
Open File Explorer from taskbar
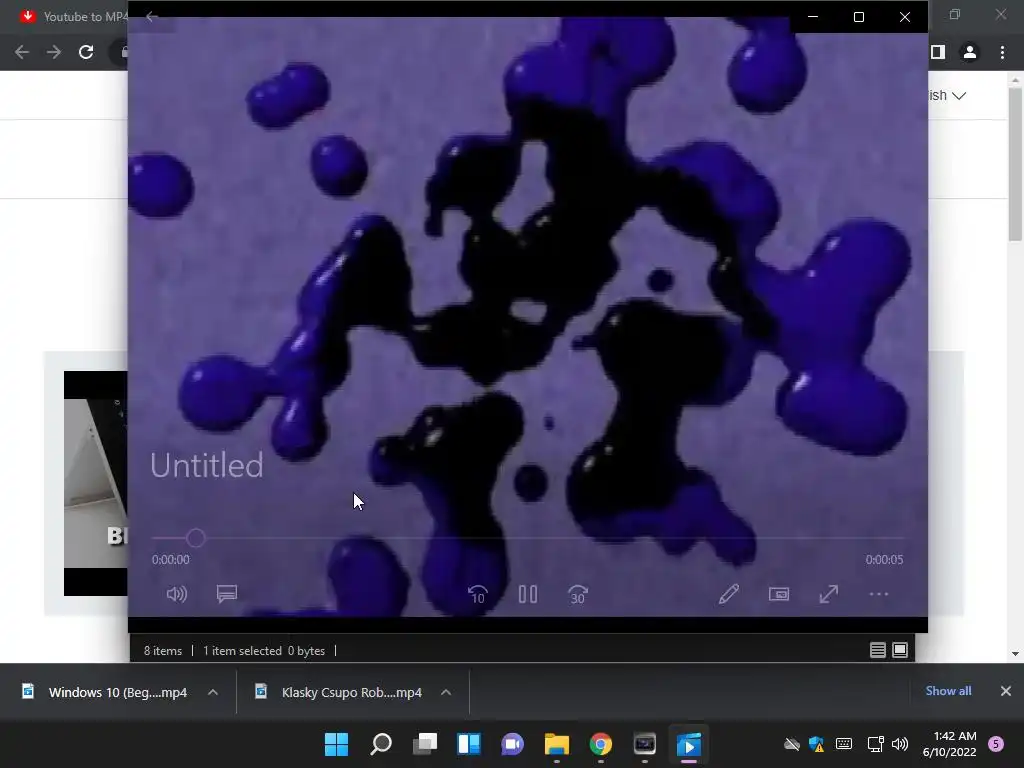click(x=556, y=744)
